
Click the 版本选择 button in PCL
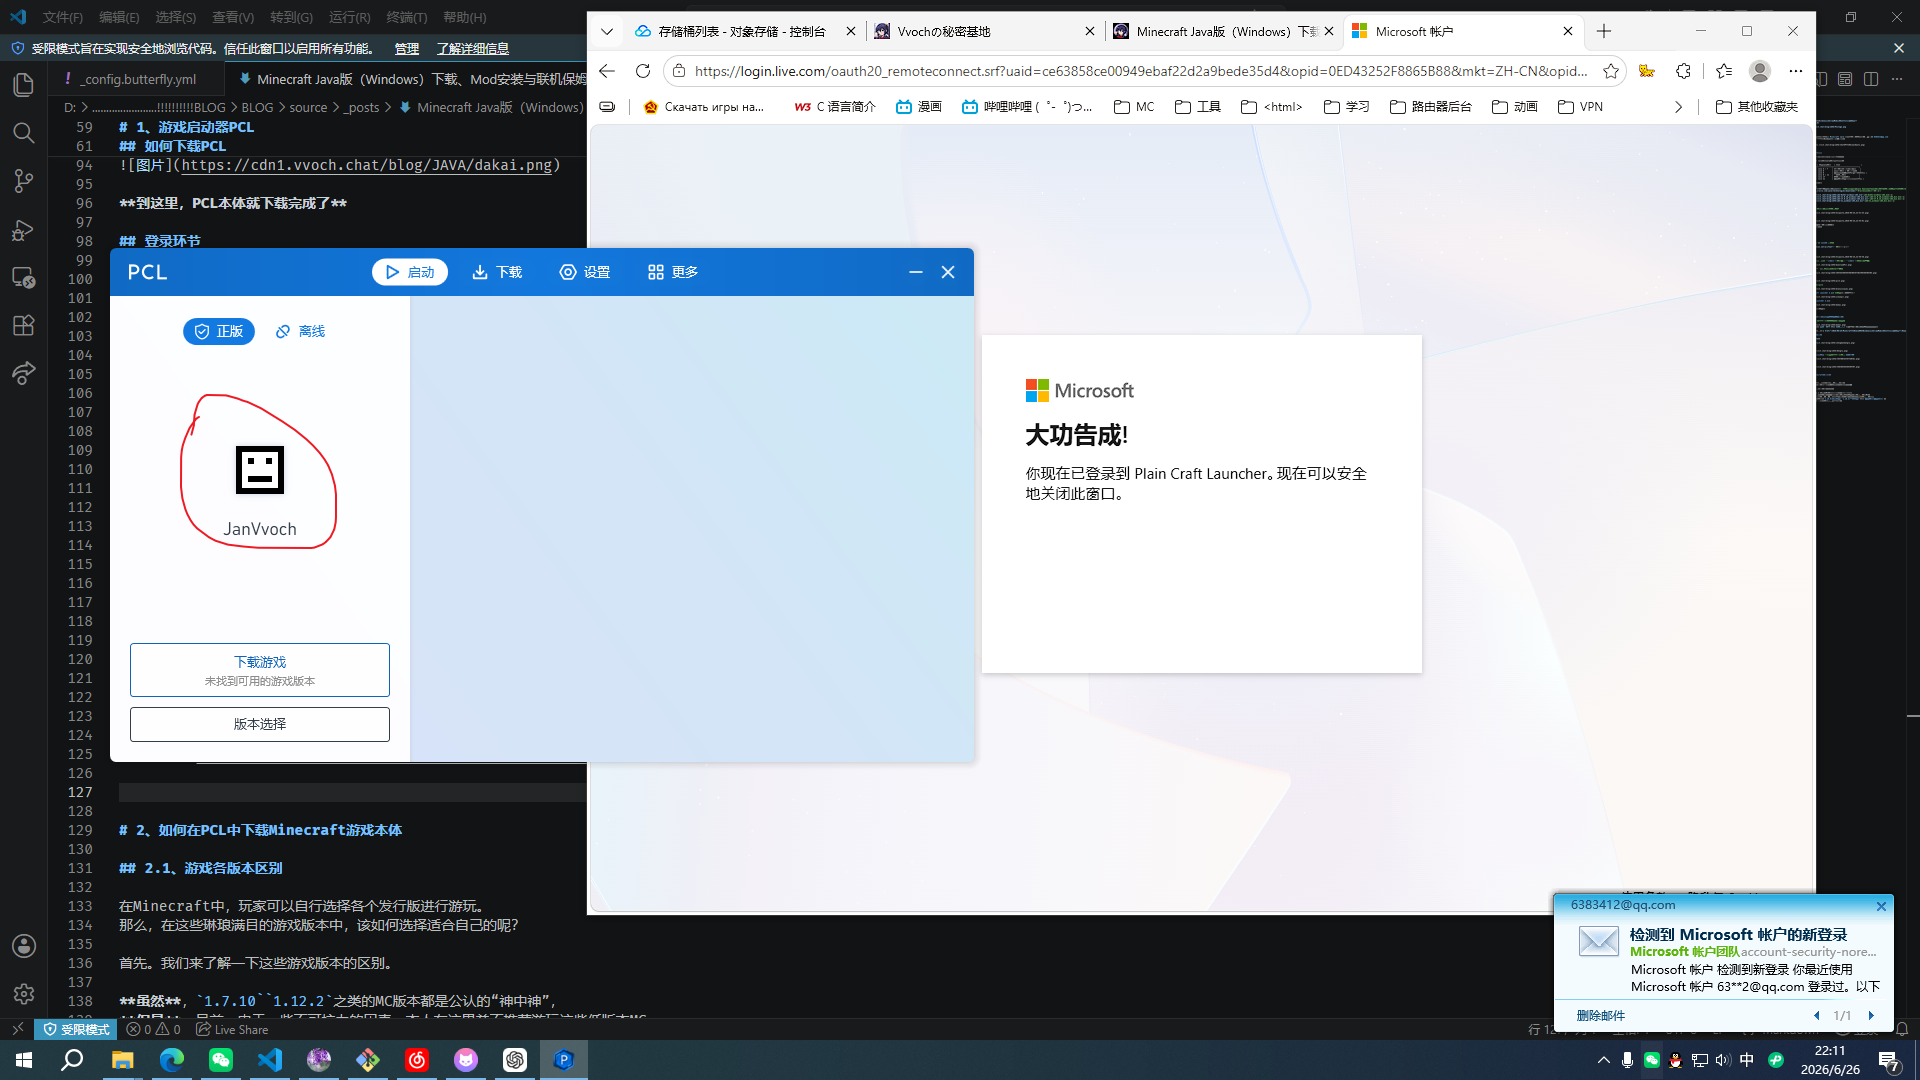(x=260, y=724)
